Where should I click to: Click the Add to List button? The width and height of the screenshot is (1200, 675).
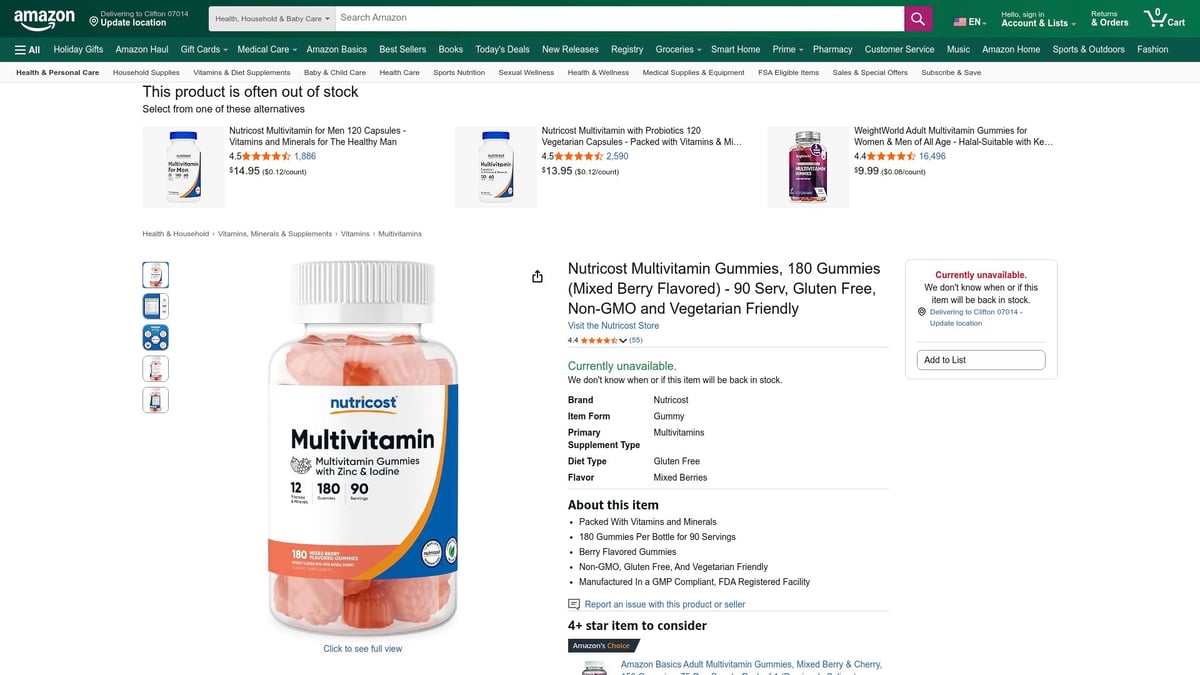[980, 359]
